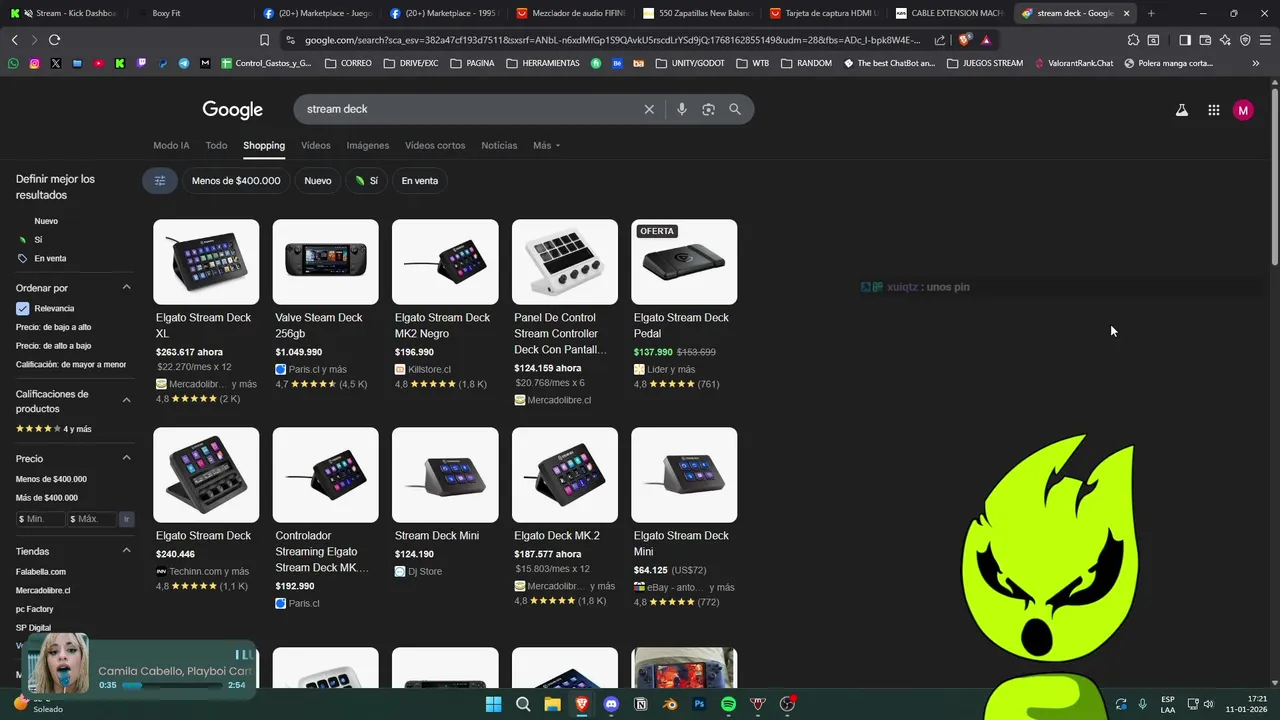Sort by Calificación: de mayor a menor
This screenshot has width=1280, height=720.
[71, 365]
